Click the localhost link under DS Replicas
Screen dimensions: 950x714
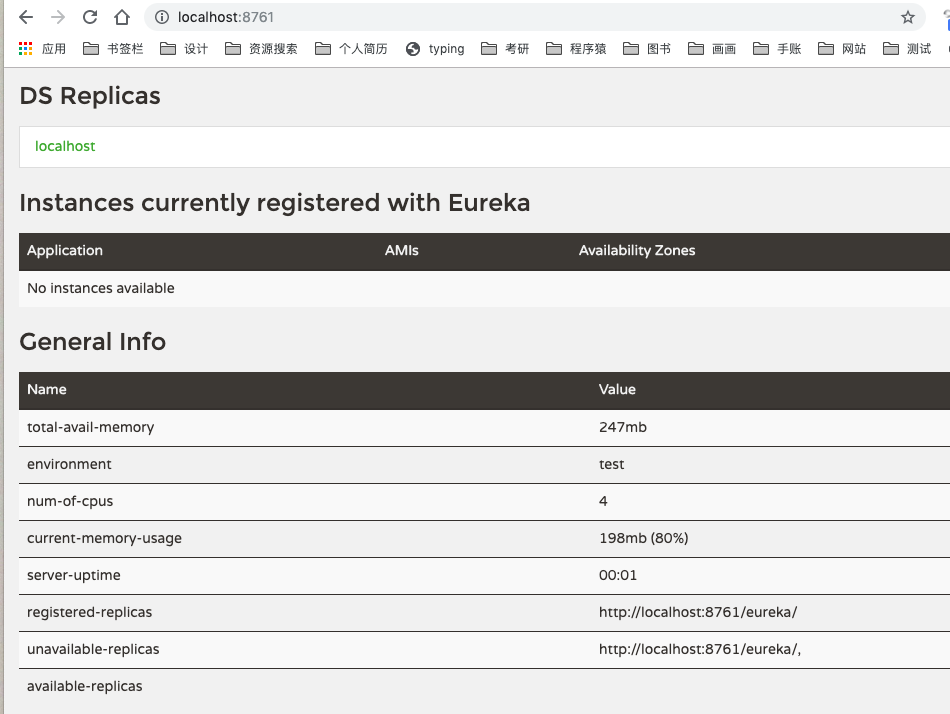pyautogui.click(x=65, y=146)
